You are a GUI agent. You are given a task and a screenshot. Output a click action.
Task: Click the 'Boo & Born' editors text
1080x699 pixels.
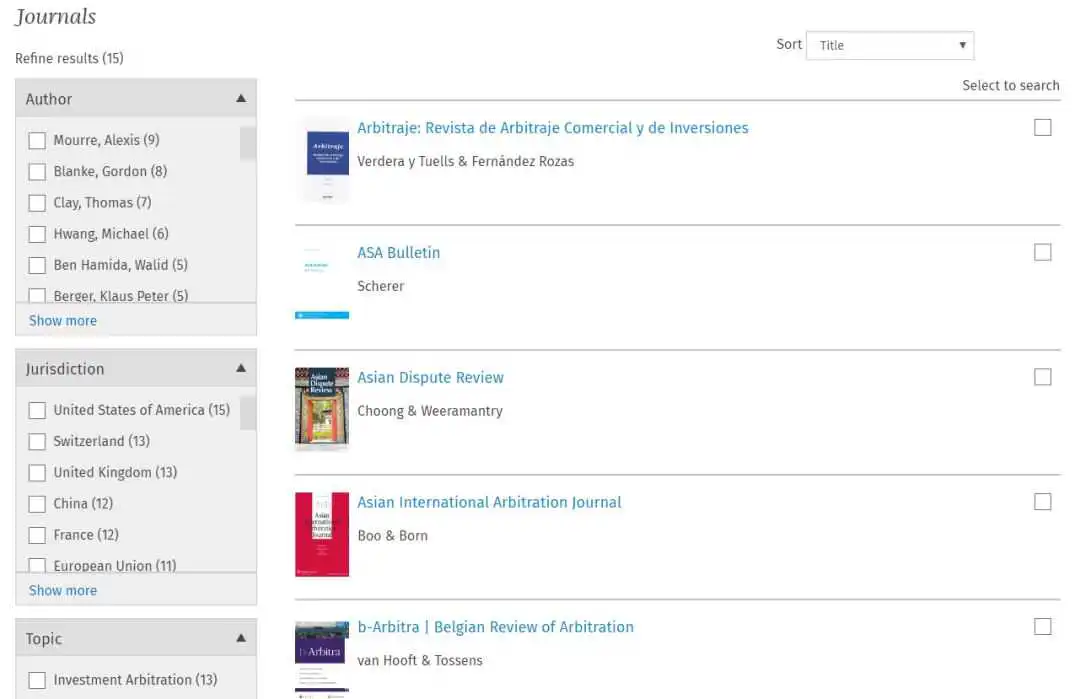click(392, 536)
